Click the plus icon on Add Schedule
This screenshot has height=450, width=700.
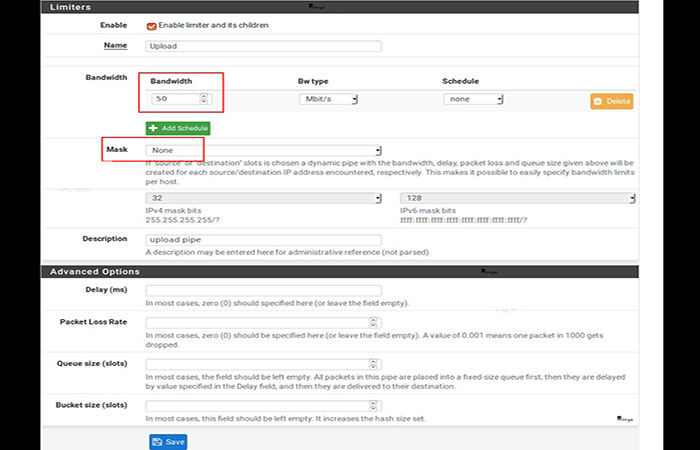153,128
